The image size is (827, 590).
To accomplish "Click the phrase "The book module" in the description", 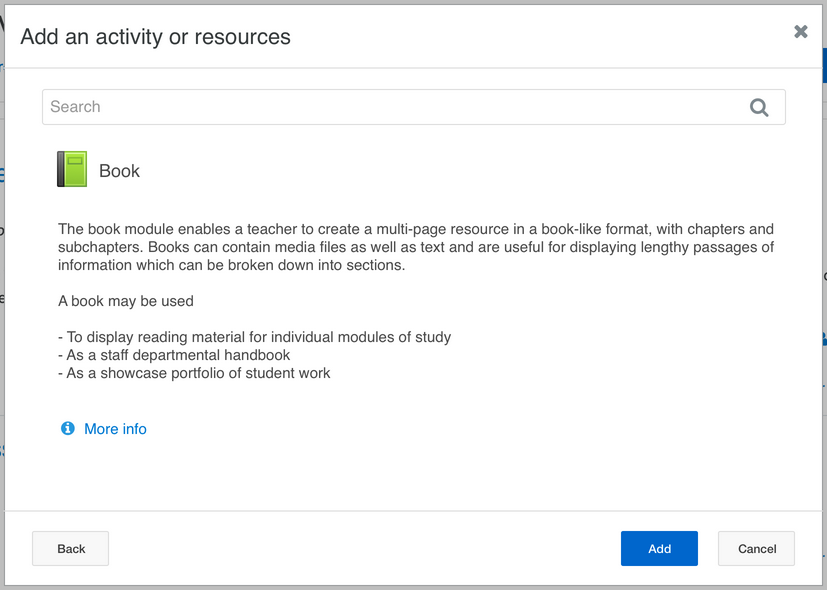I will (110, 229).
